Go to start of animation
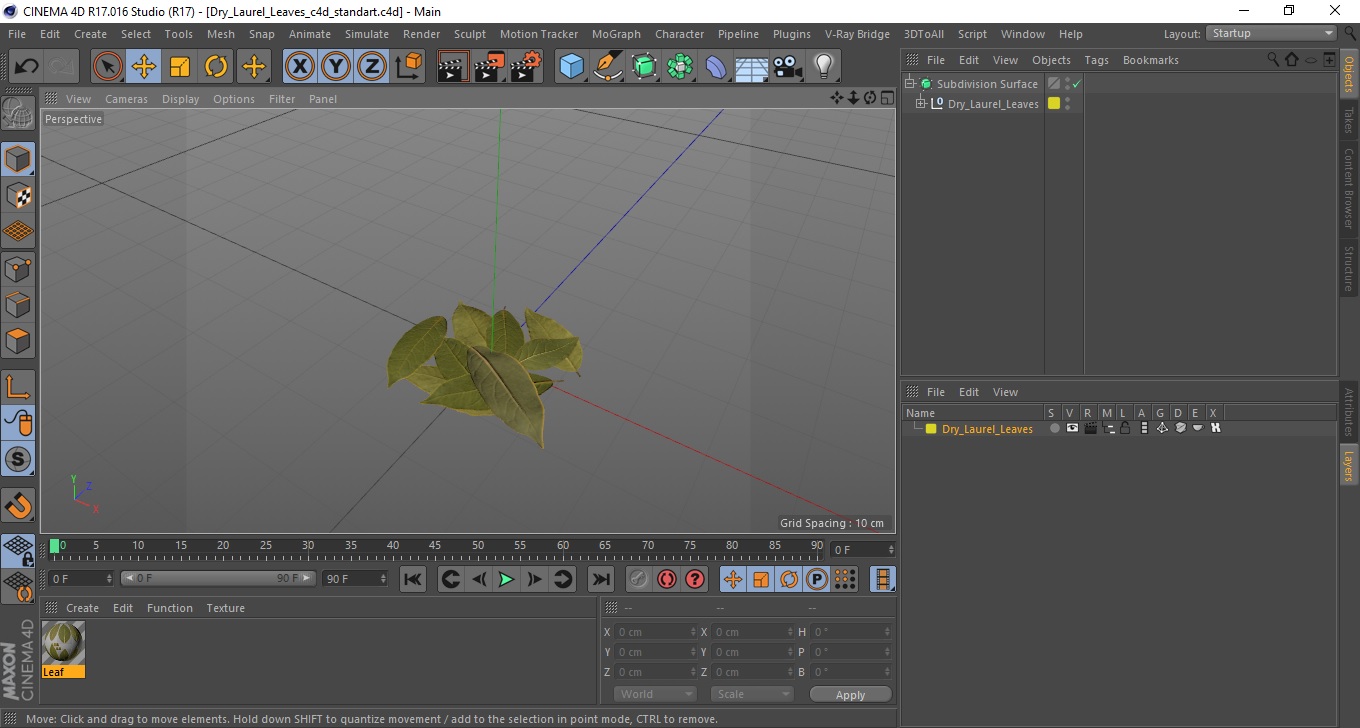Image resolution: width=1360 pixels, height=728 pixels. [413, 579]
